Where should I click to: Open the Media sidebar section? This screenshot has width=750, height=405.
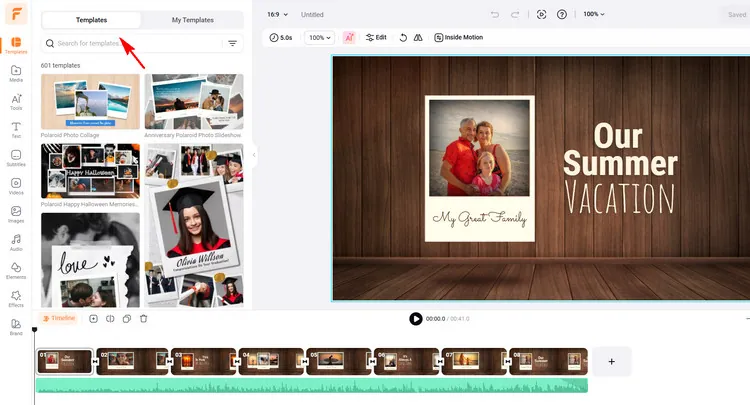click(x=16, y=74)
